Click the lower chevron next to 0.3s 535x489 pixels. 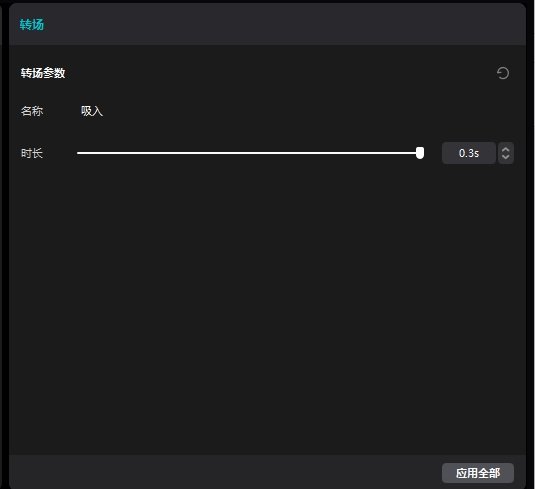(506, 157)
